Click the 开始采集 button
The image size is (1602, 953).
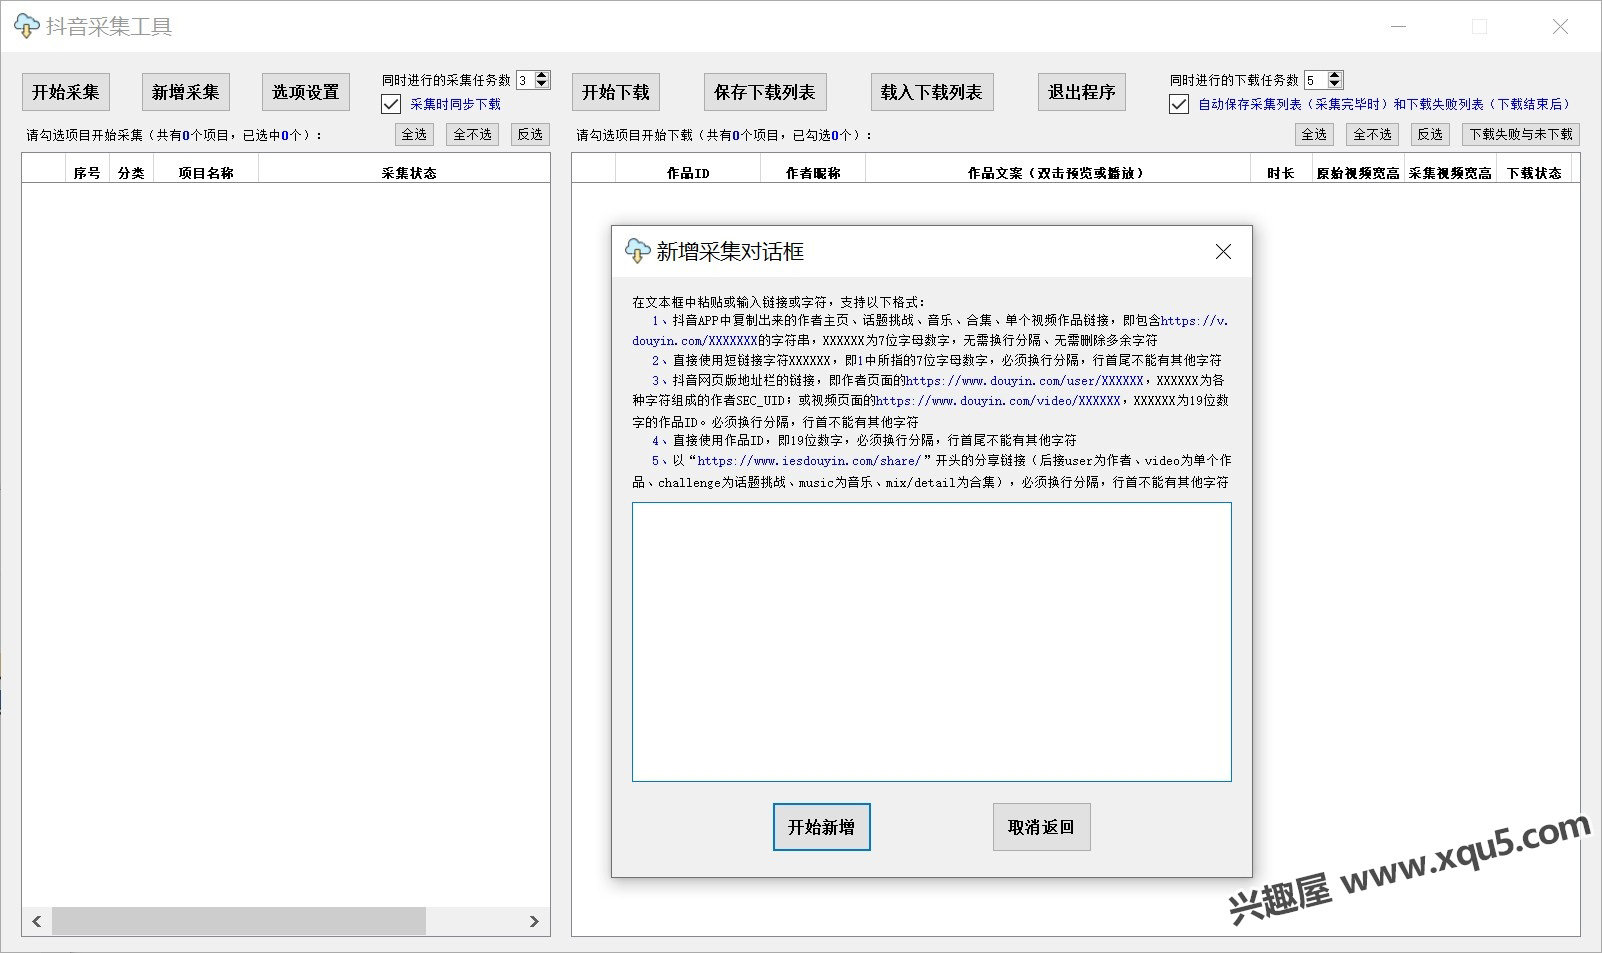click(66, 92)
